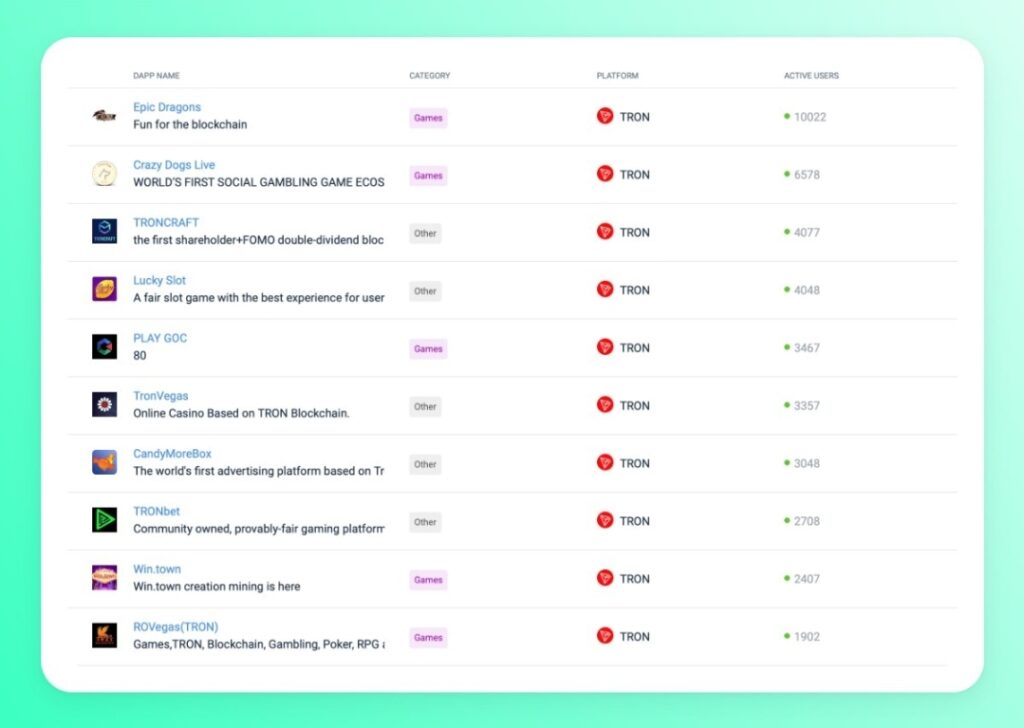1024x728 pixels.
Task: Open the ROVegas(TRON) dapp link
Action: click(x=176, y=627)
